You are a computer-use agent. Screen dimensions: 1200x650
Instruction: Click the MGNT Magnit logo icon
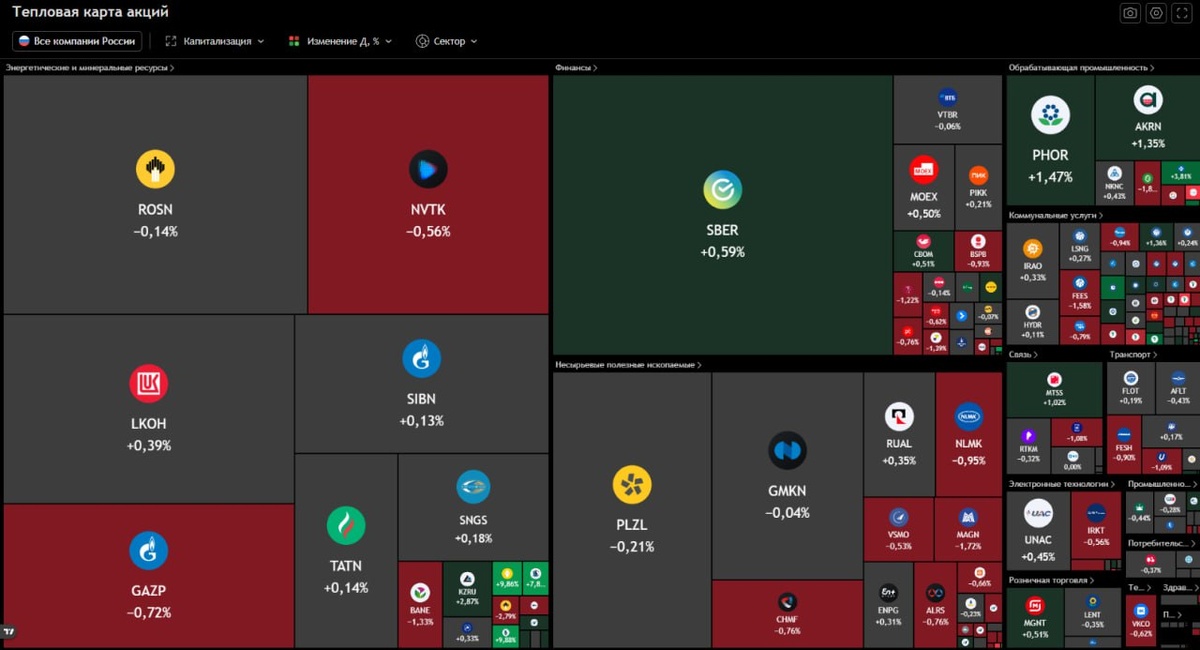[1035, 606]
